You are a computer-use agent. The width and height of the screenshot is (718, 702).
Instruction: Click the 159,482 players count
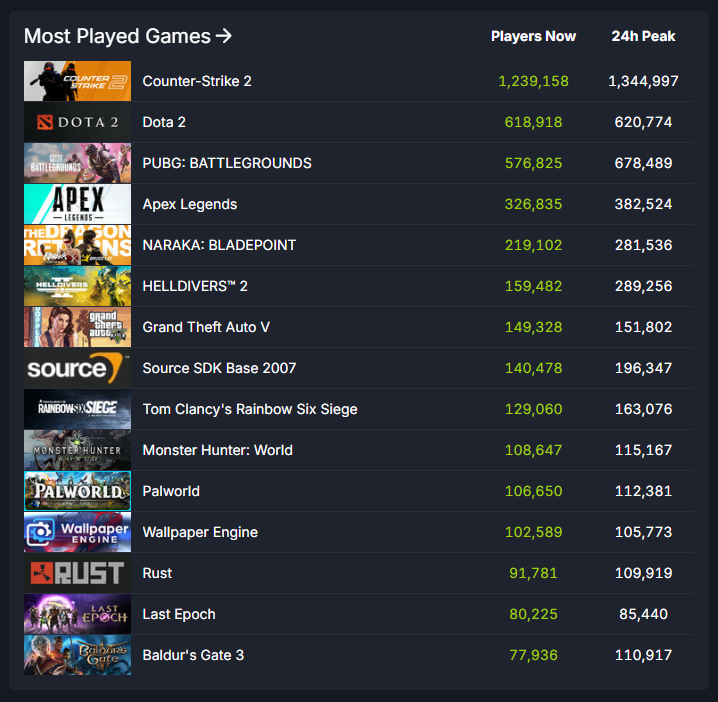coord(533,286)
